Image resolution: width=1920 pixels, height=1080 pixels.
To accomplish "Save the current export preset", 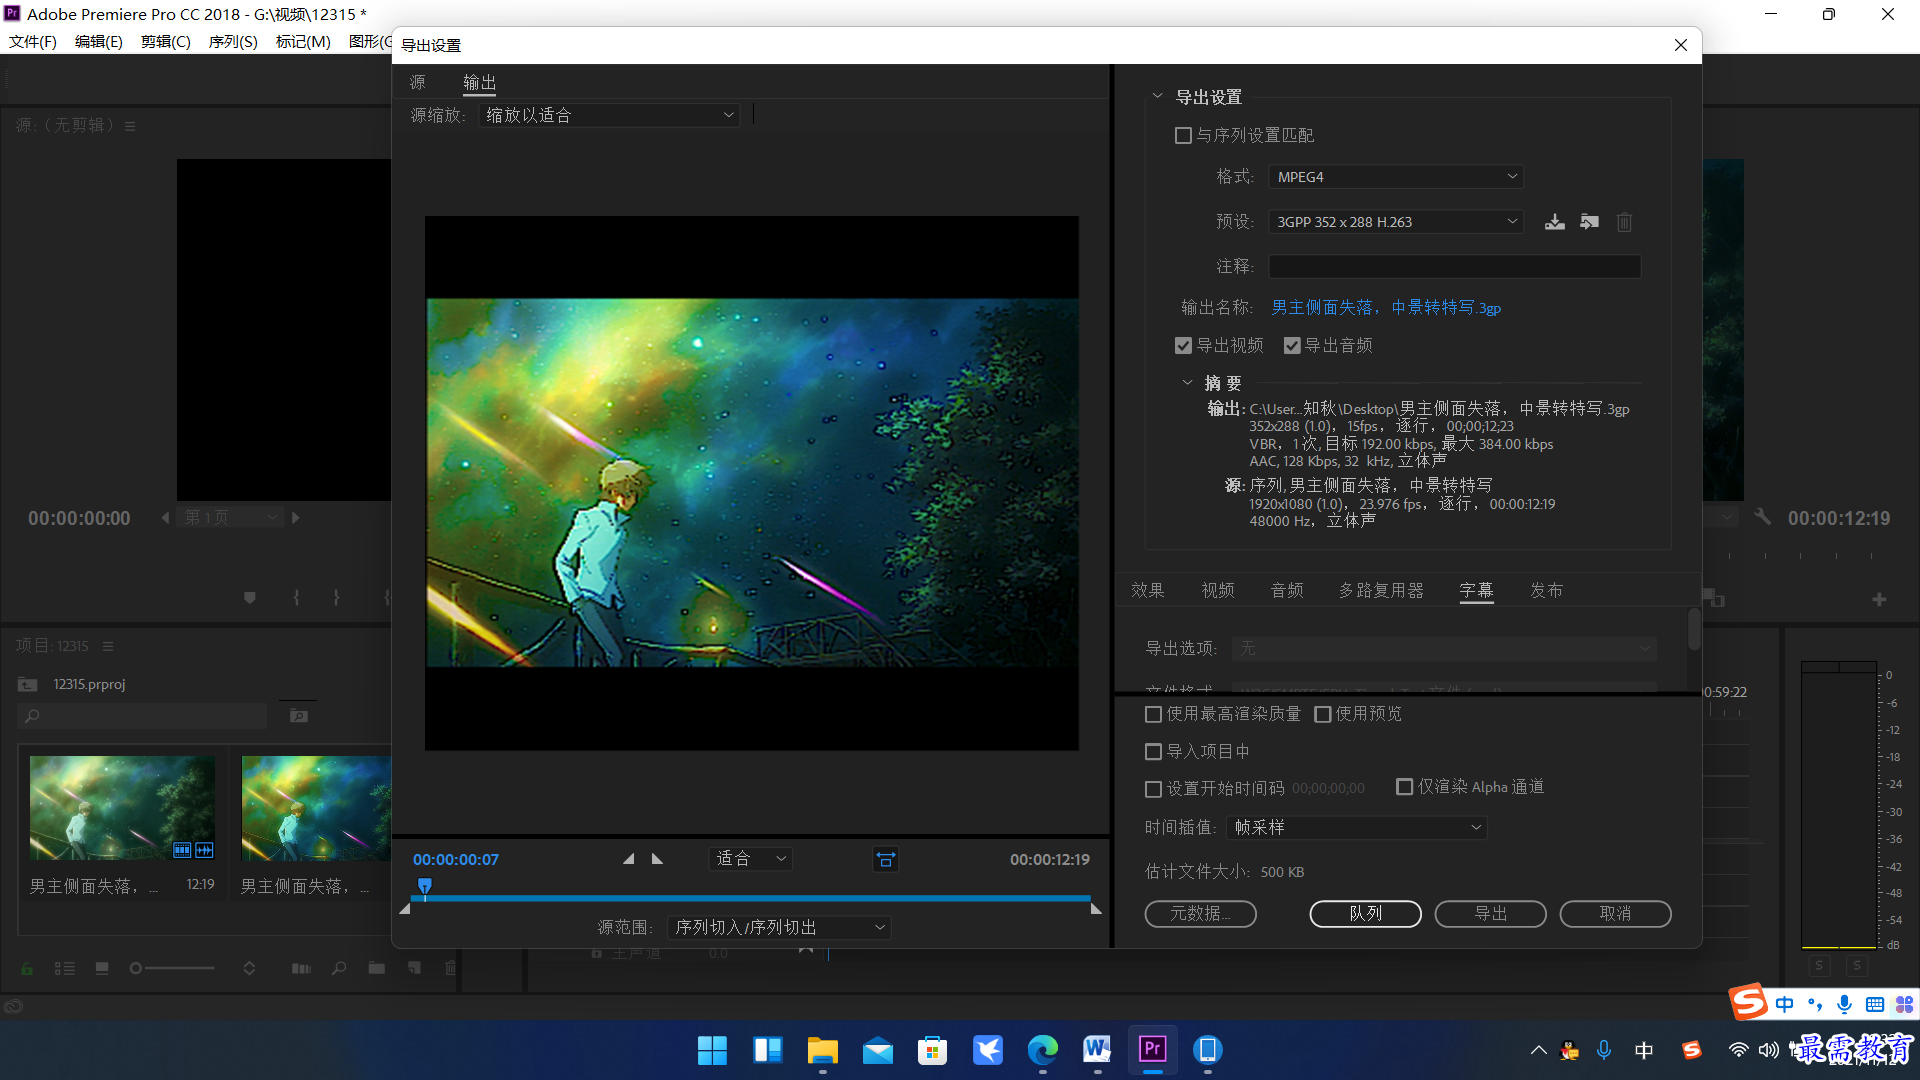I will click(1554, 222).
